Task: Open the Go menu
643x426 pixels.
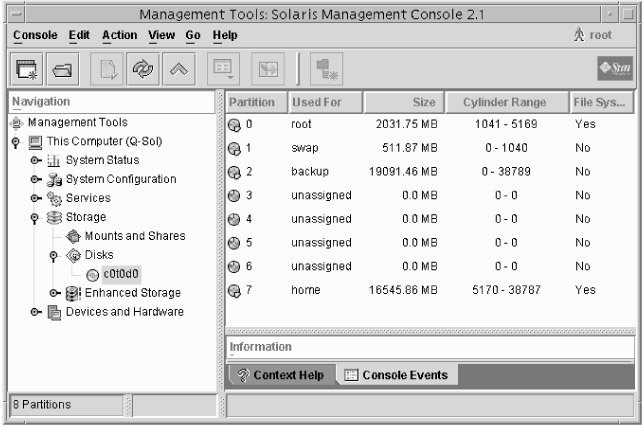Action: coord(192,35)
